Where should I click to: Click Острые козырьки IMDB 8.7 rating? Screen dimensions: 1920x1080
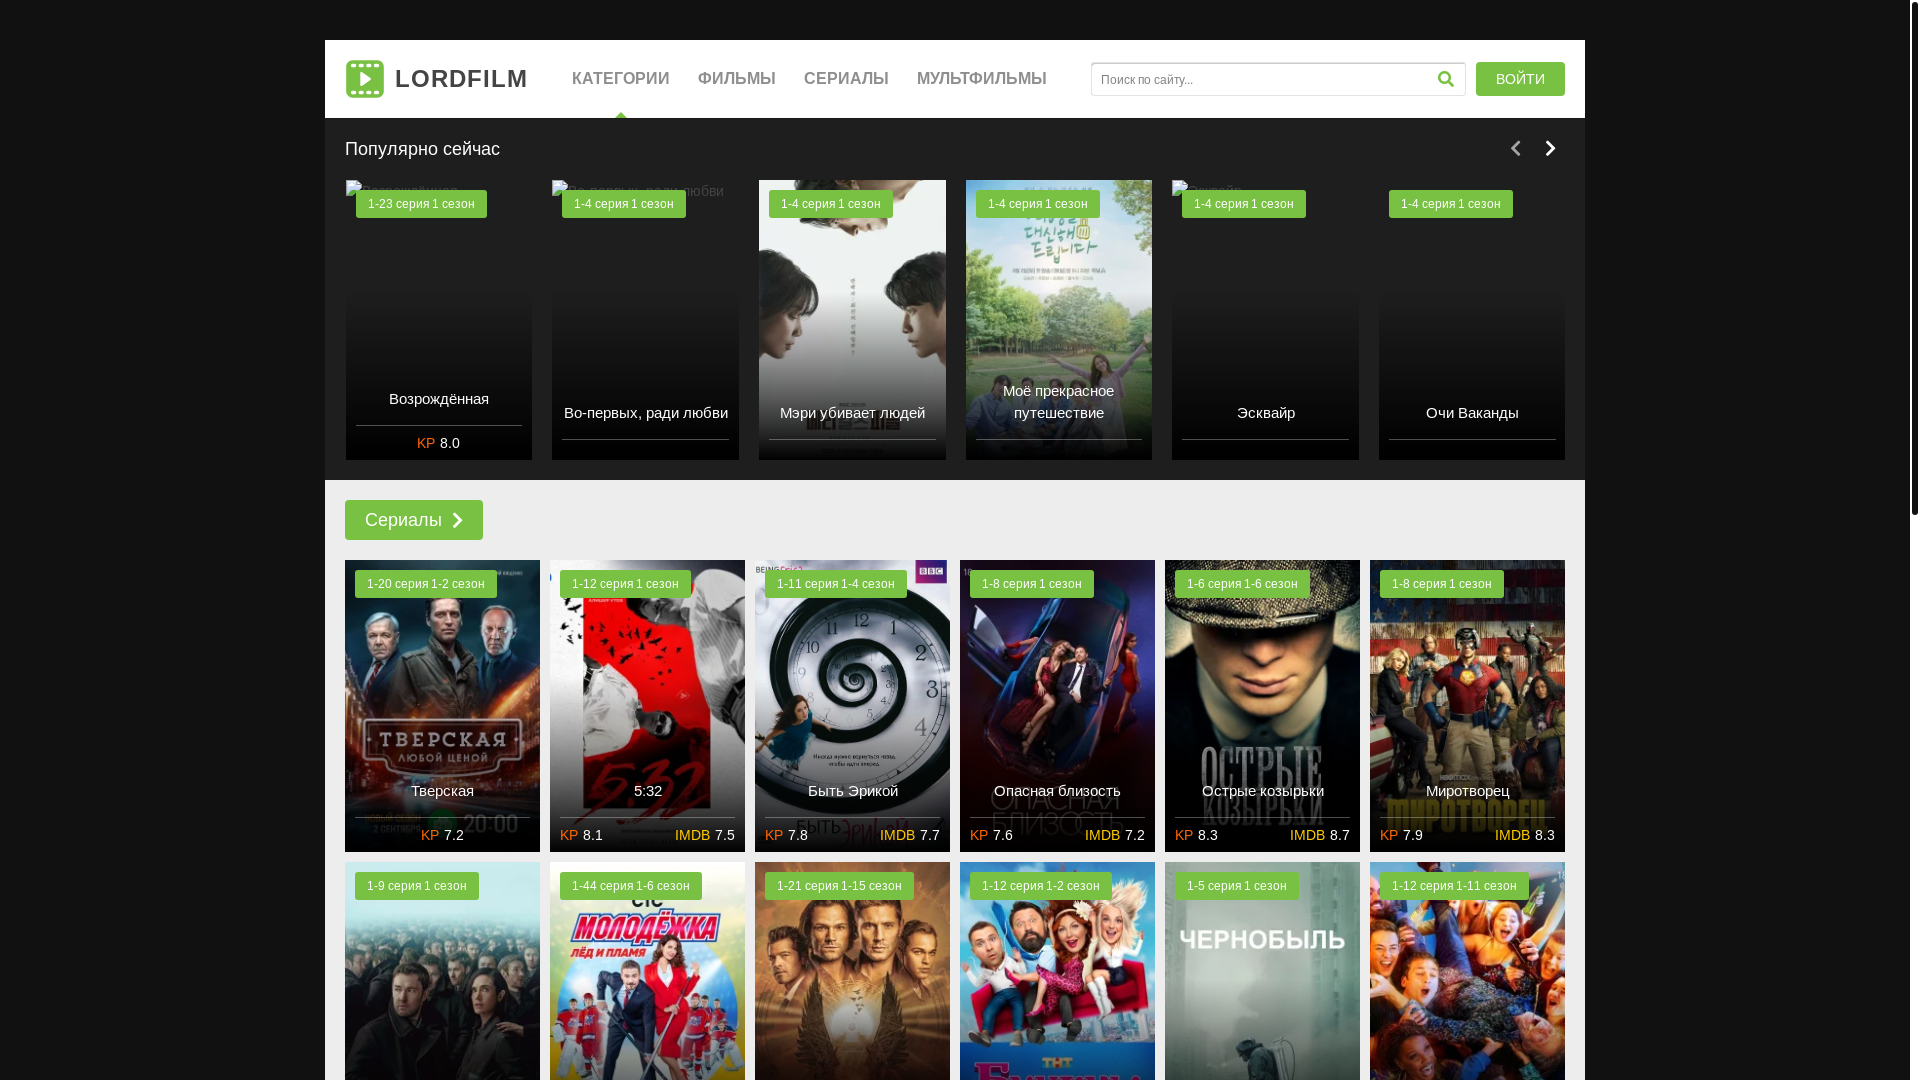click(x=1320, y=835)
